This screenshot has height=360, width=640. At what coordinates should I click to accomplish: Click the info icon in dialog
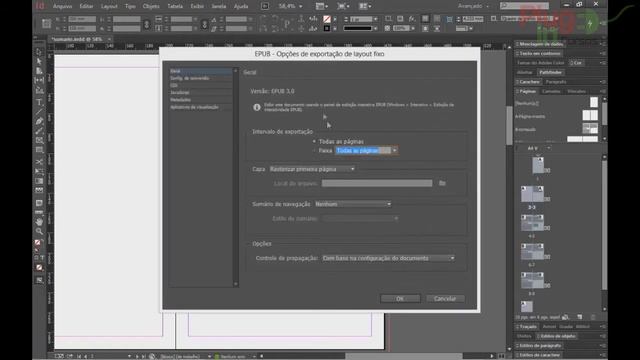[x=257, y=107]
